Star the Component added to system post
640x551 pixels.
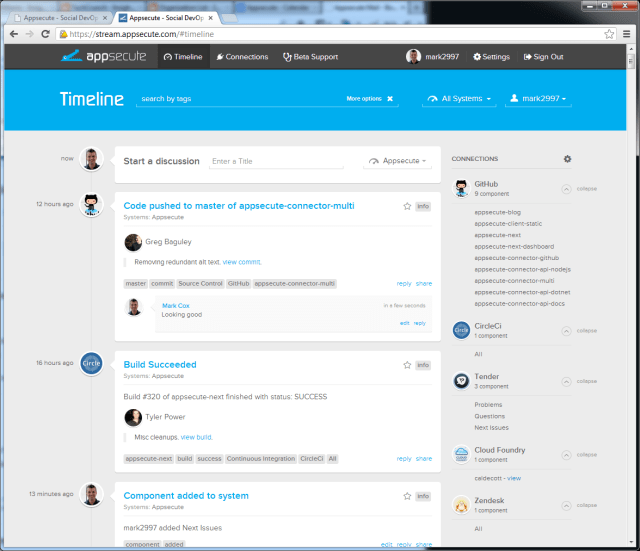(407, 496)
